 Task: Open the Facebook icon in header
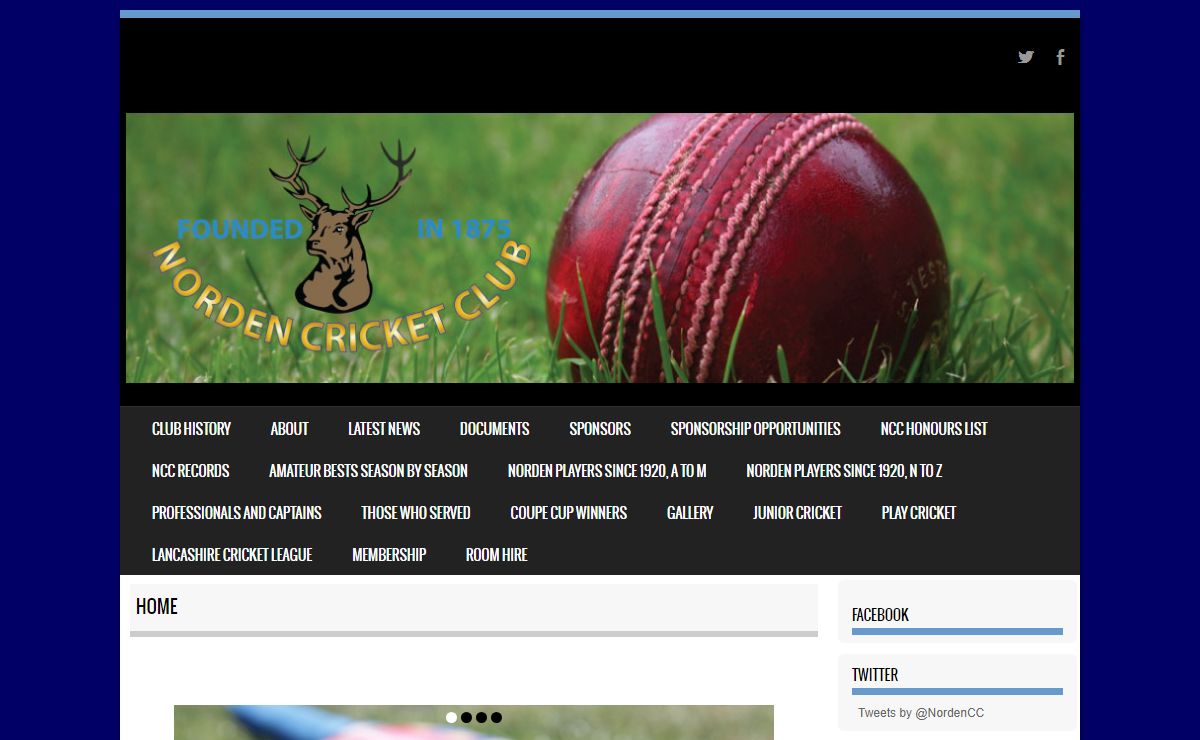[x=1060, y=57]
